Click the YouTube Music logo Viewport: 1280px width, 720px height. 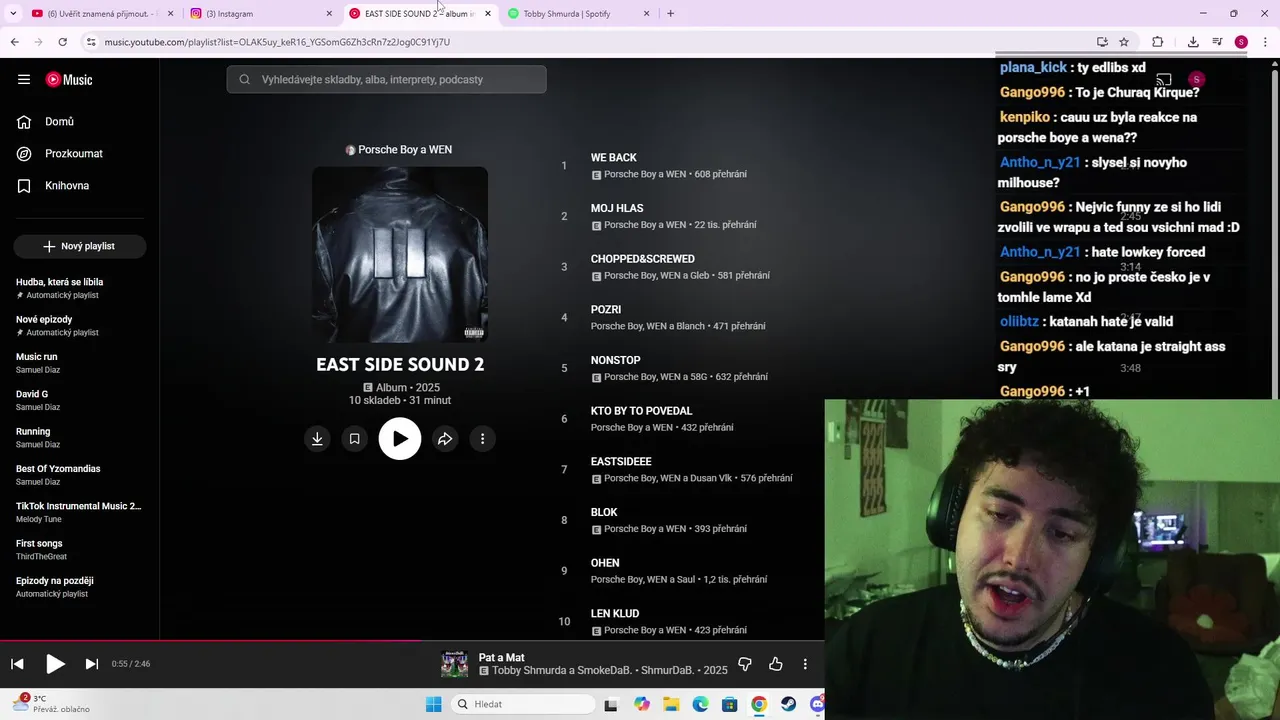(69, 79)
